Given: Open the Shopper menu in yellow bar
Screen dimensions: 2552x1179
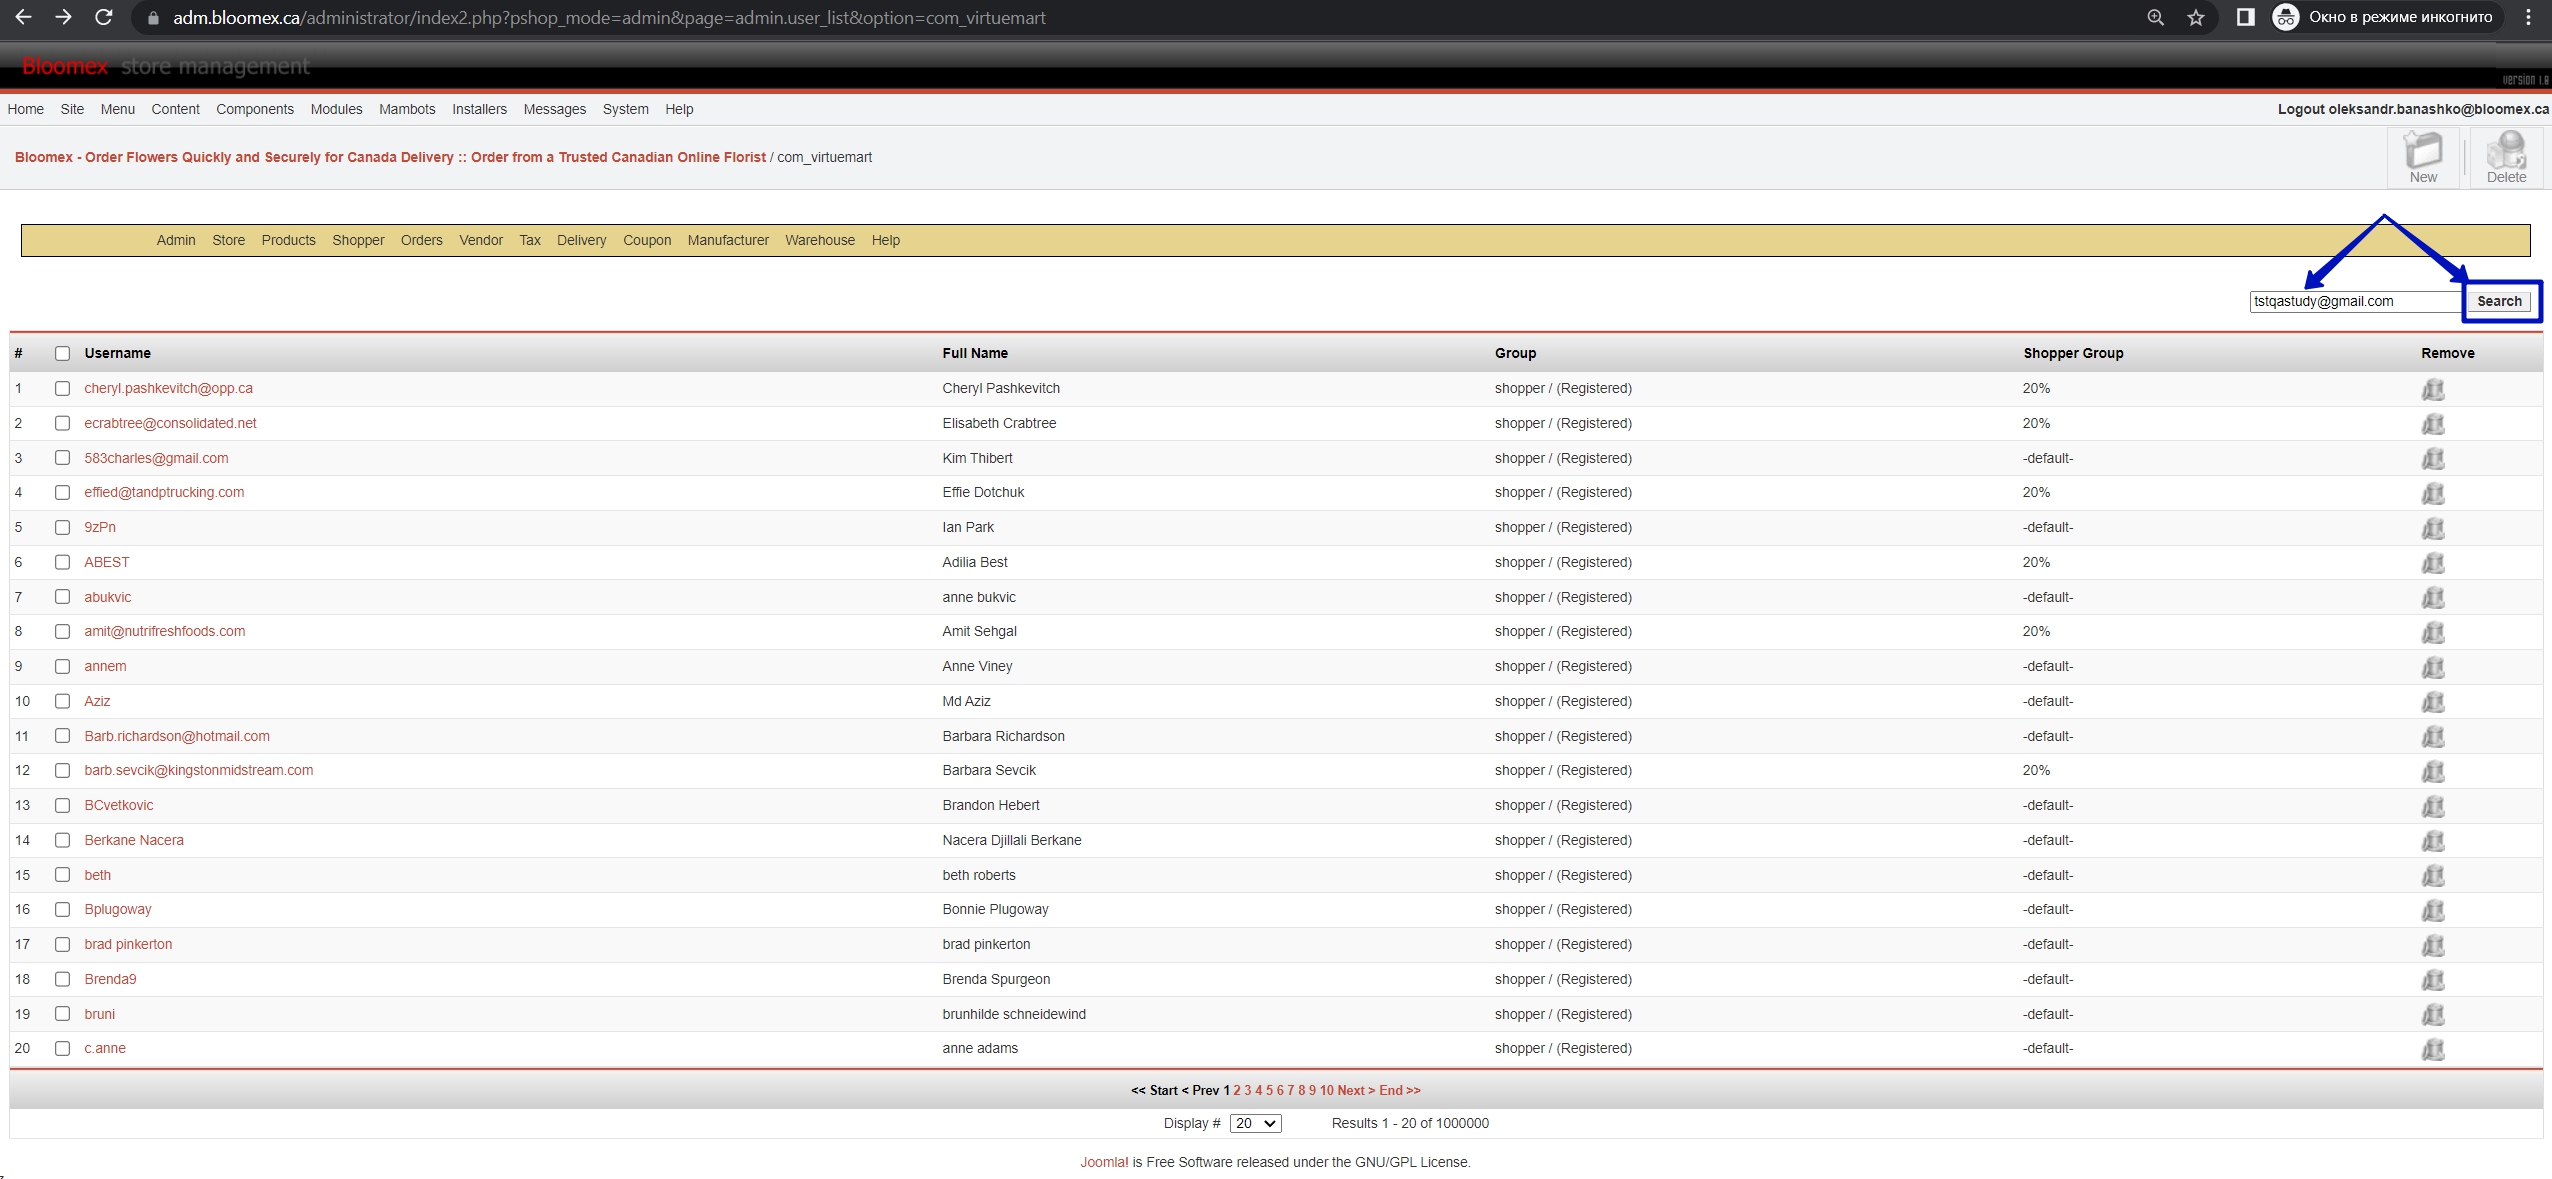Looking at the screenshot, I should pyautogui.click(x=358, y=240).
